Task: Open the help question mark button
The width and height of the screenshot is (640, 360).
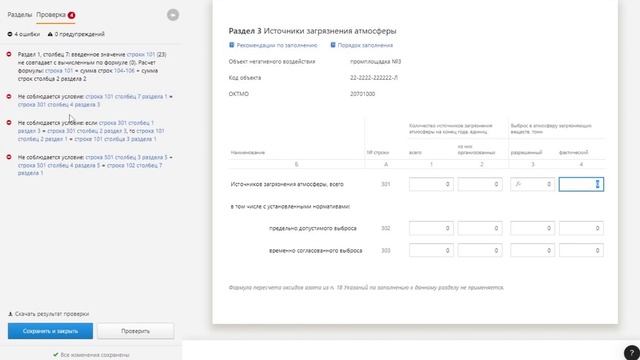Action: point(631,353)
